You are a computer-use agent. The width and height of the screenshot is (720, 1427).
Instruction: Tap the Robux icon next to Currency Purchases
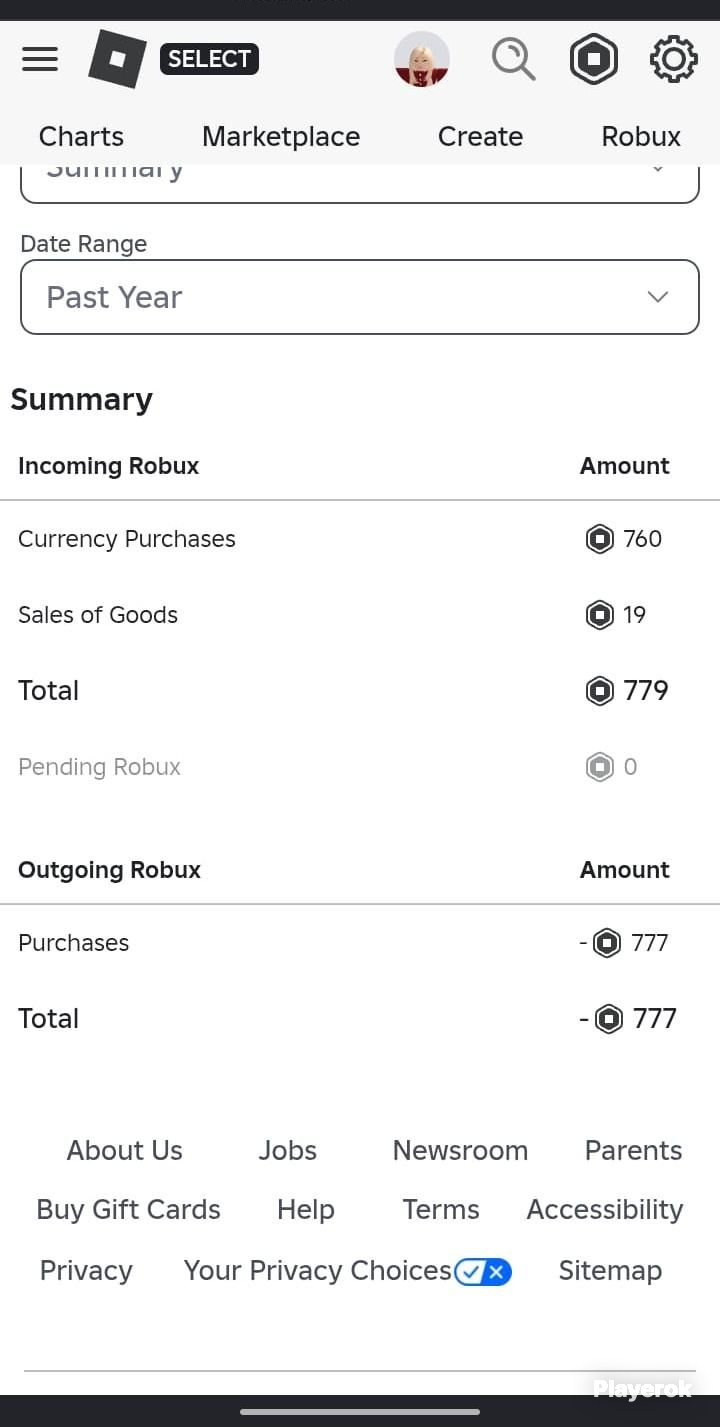pyautogui.click(x=599, y=539)
